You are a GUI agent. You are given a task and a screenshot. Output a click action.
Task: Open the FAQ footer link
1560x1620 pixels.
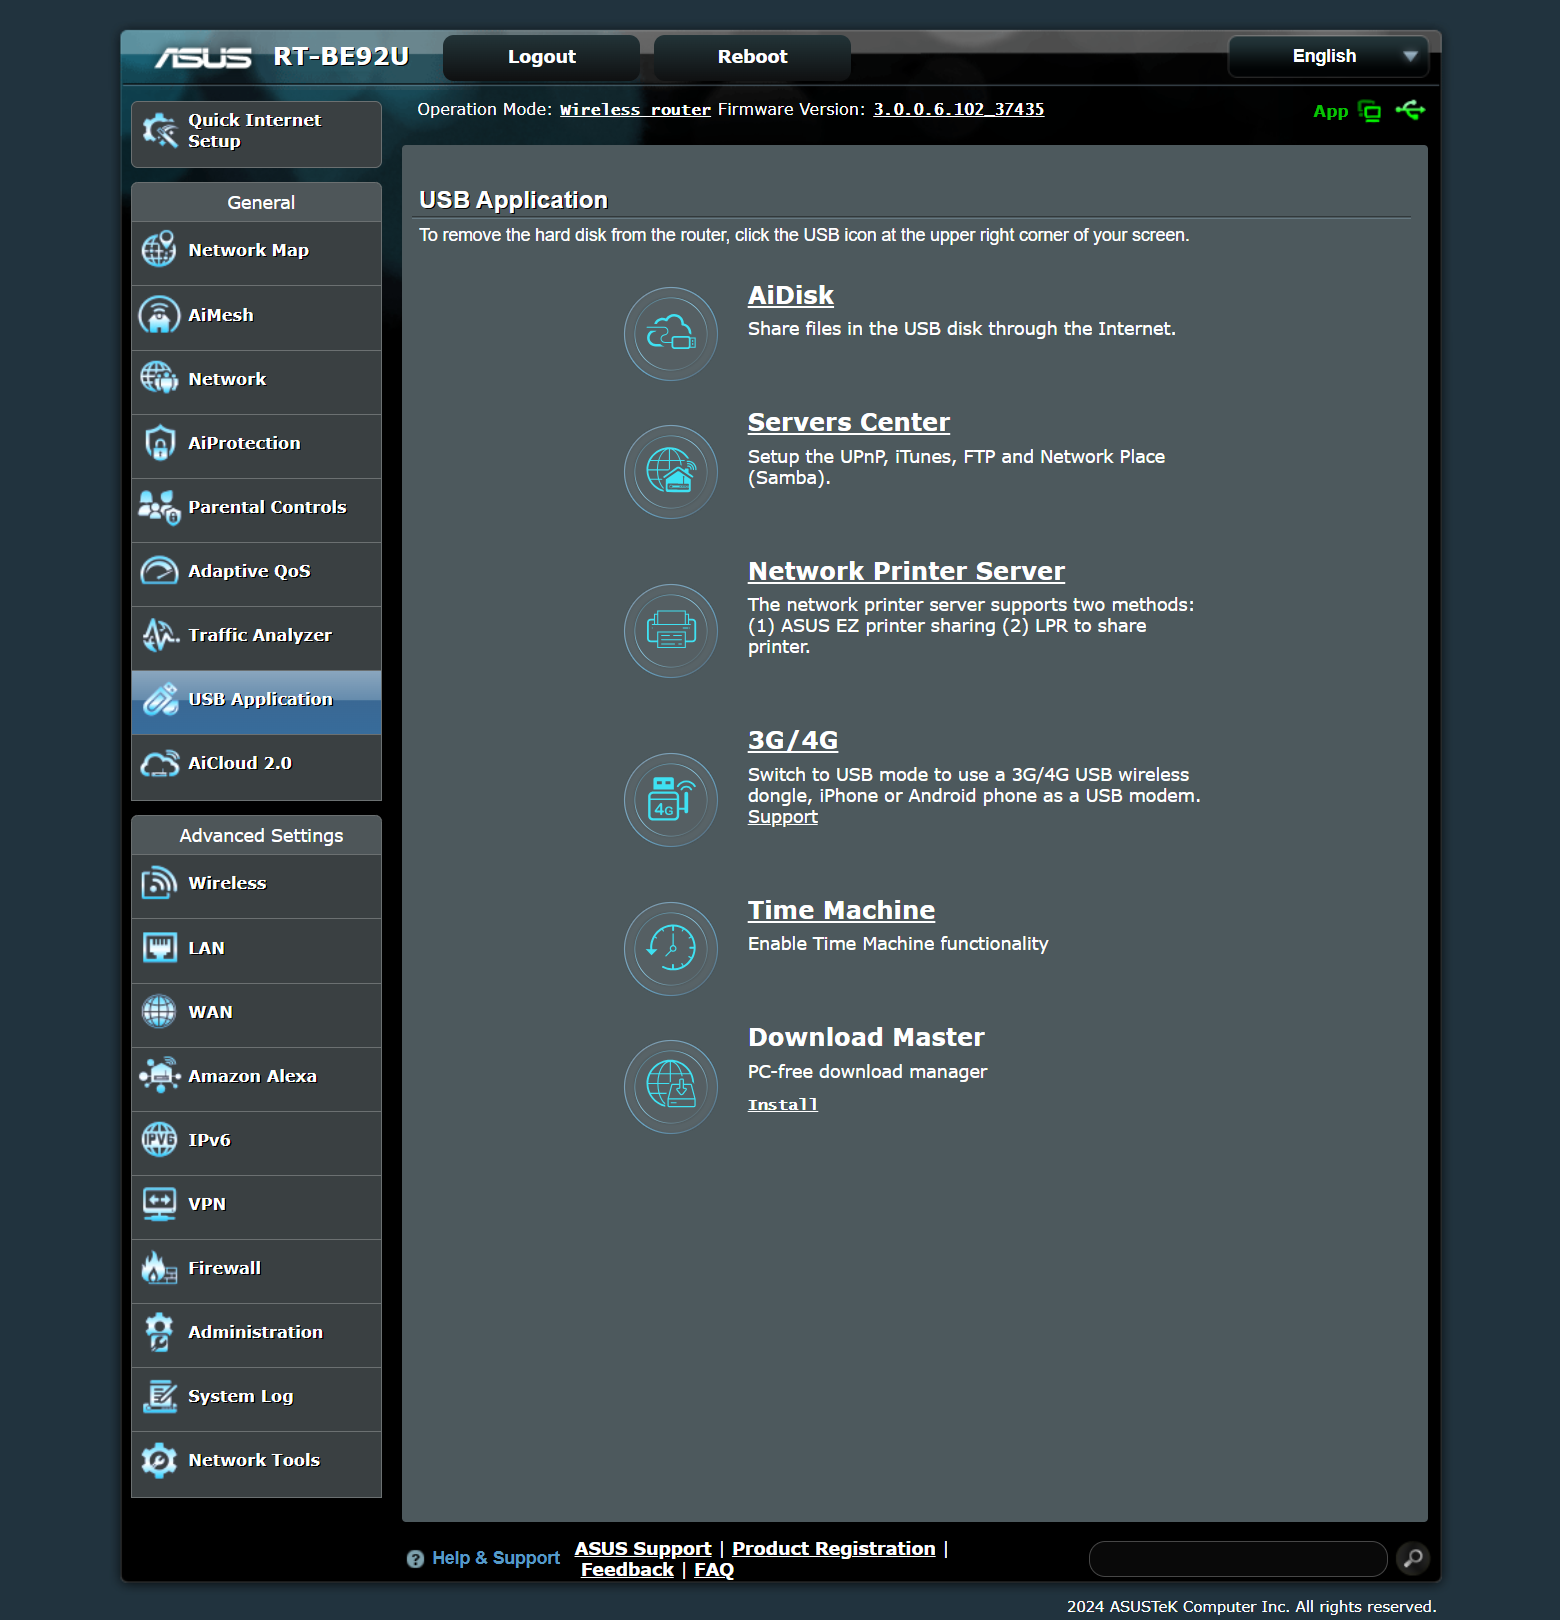[714, 1570]
